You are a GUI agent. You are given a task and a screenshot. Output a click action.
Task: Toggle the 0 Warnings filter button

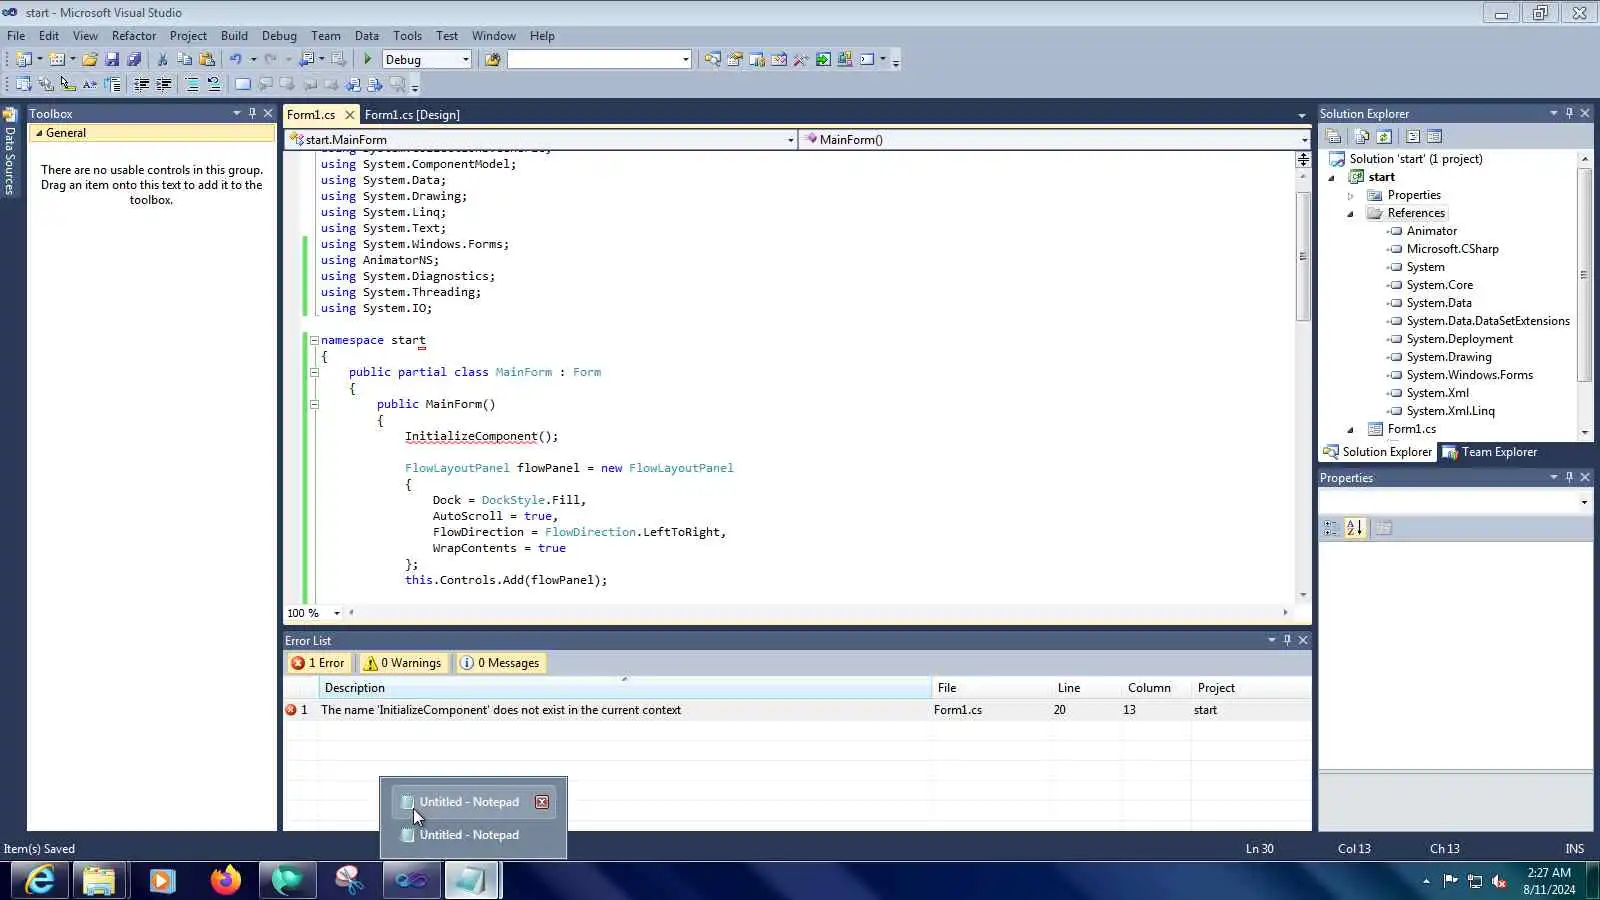coord(402,663)
